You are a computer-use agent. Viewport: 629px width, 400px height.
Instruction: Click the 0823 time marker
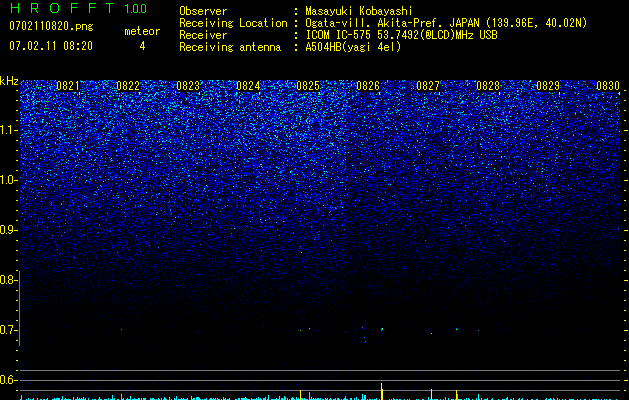[188, 86]
